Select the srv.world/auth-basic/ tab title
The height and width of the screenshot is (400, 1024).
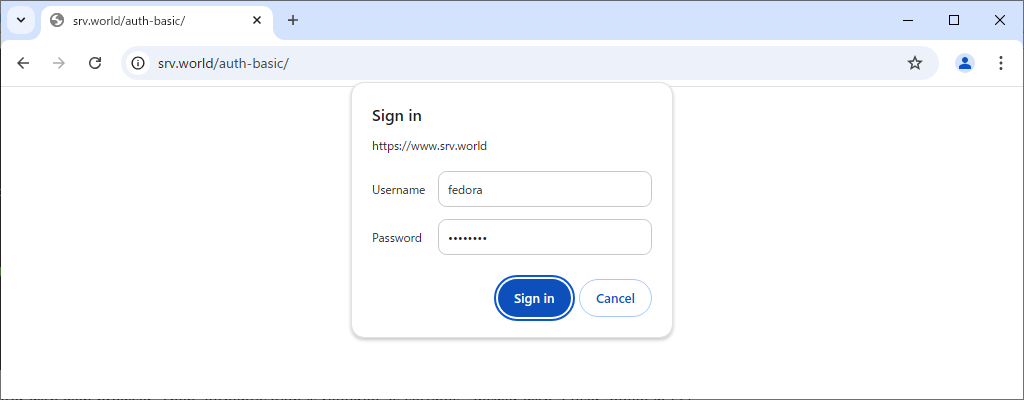pos(129,20)
